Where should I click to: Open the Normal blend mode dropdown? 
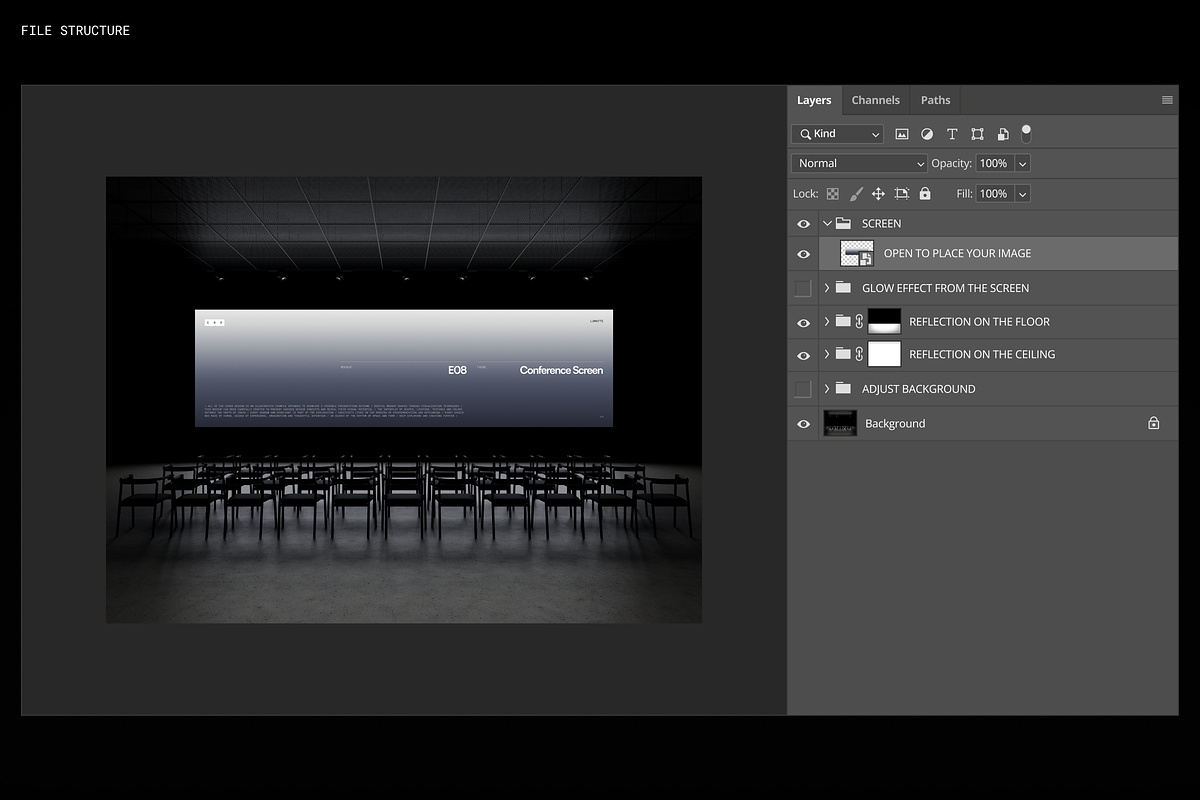860,163
